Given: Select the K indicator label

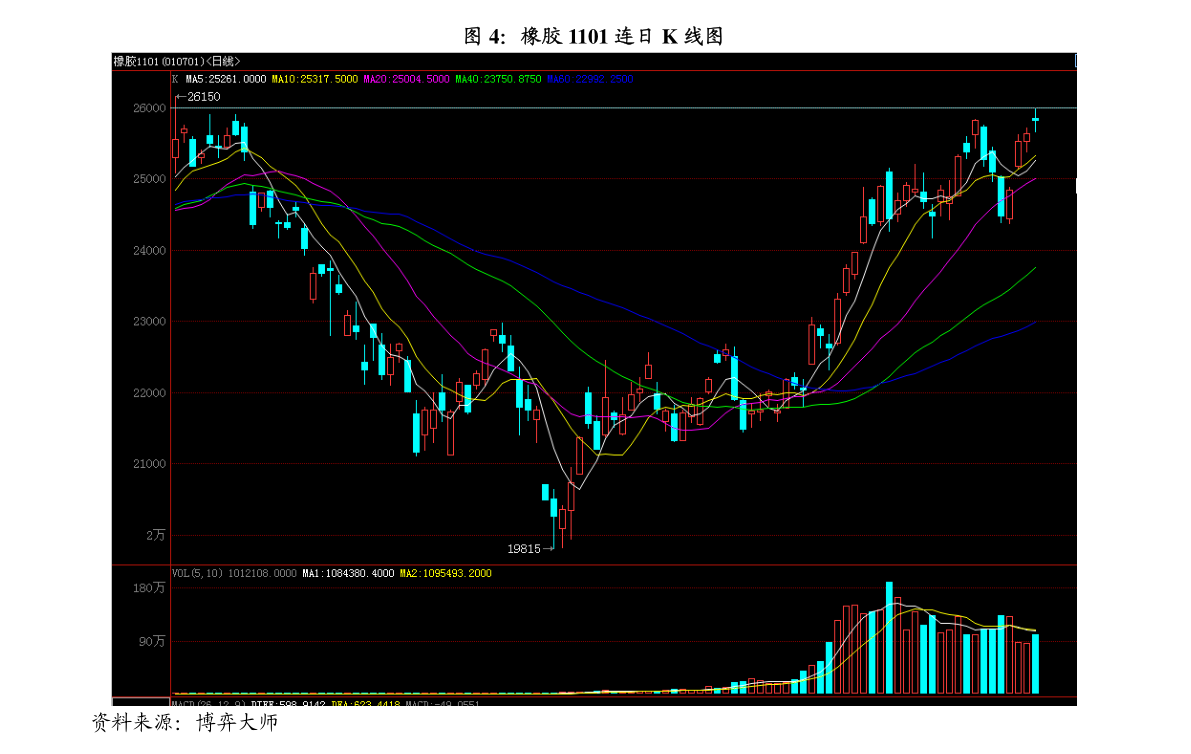Looking at the screenshot, I should point(175,79).
